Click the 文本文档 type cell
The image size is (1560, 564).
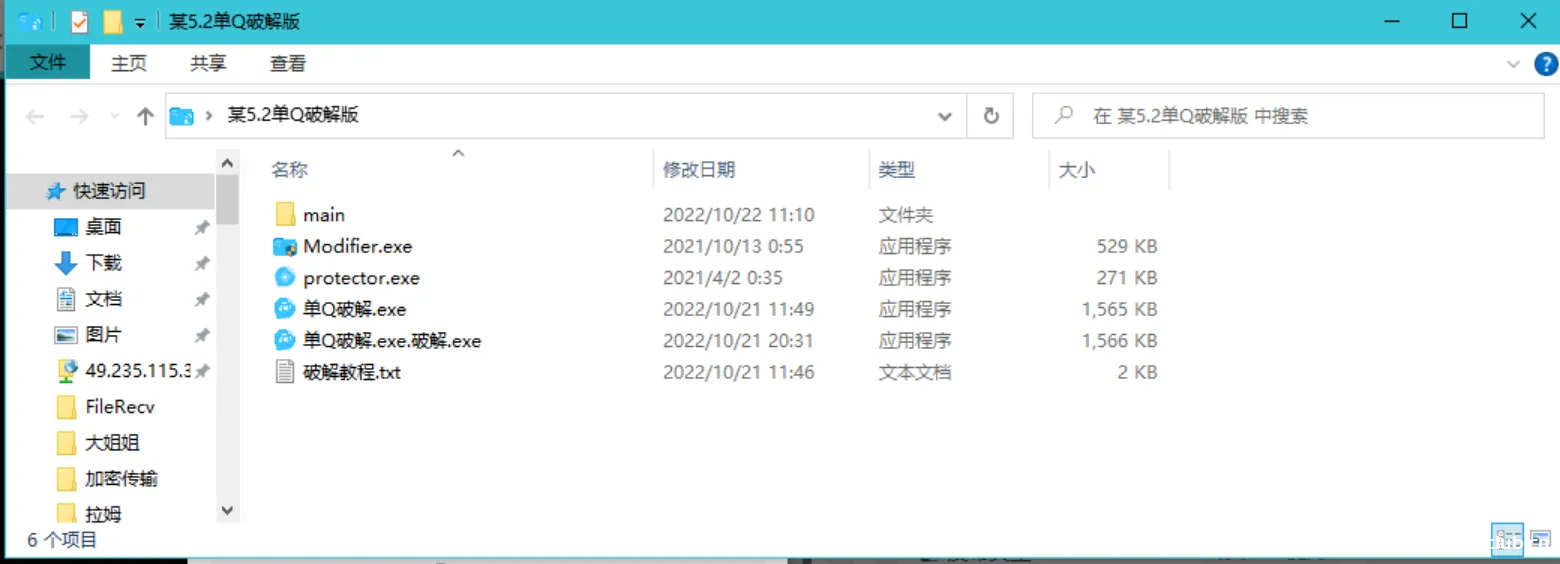click(x=915, y=373)
